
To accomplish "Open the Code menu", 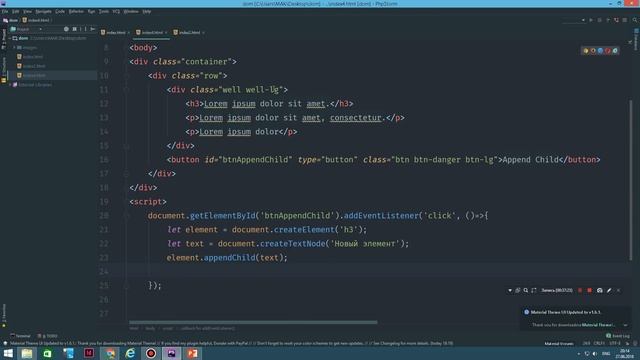I will point(60,11).
